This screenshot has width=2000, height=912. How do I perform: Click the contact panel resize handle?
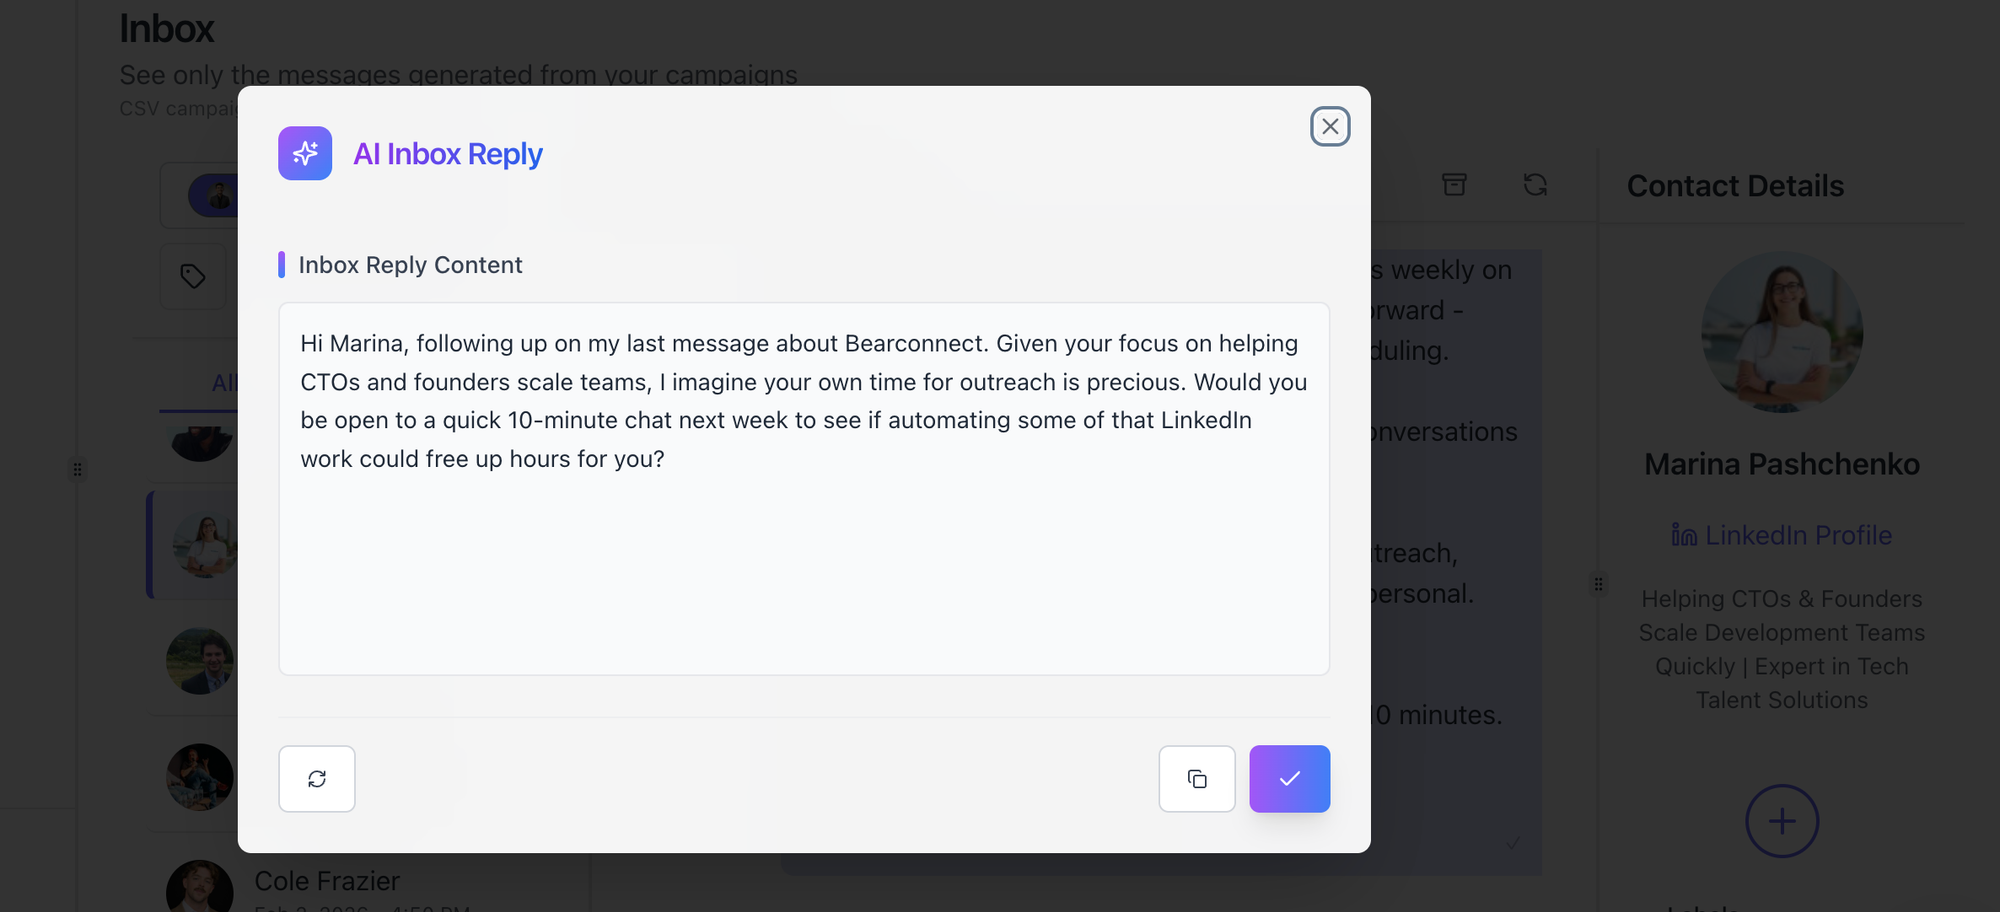[x=1598, y=584]
